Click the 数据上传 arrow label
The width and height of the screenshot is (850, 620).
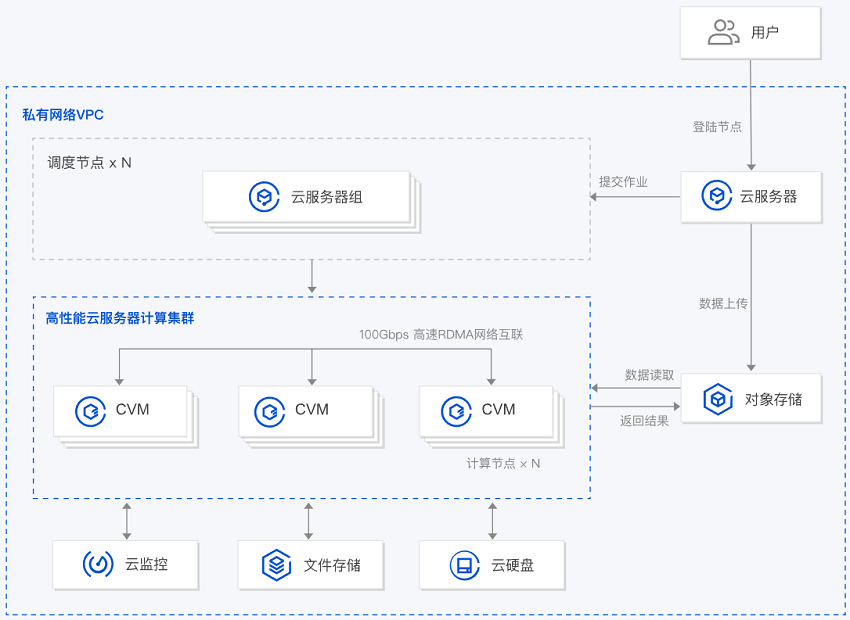723,303
